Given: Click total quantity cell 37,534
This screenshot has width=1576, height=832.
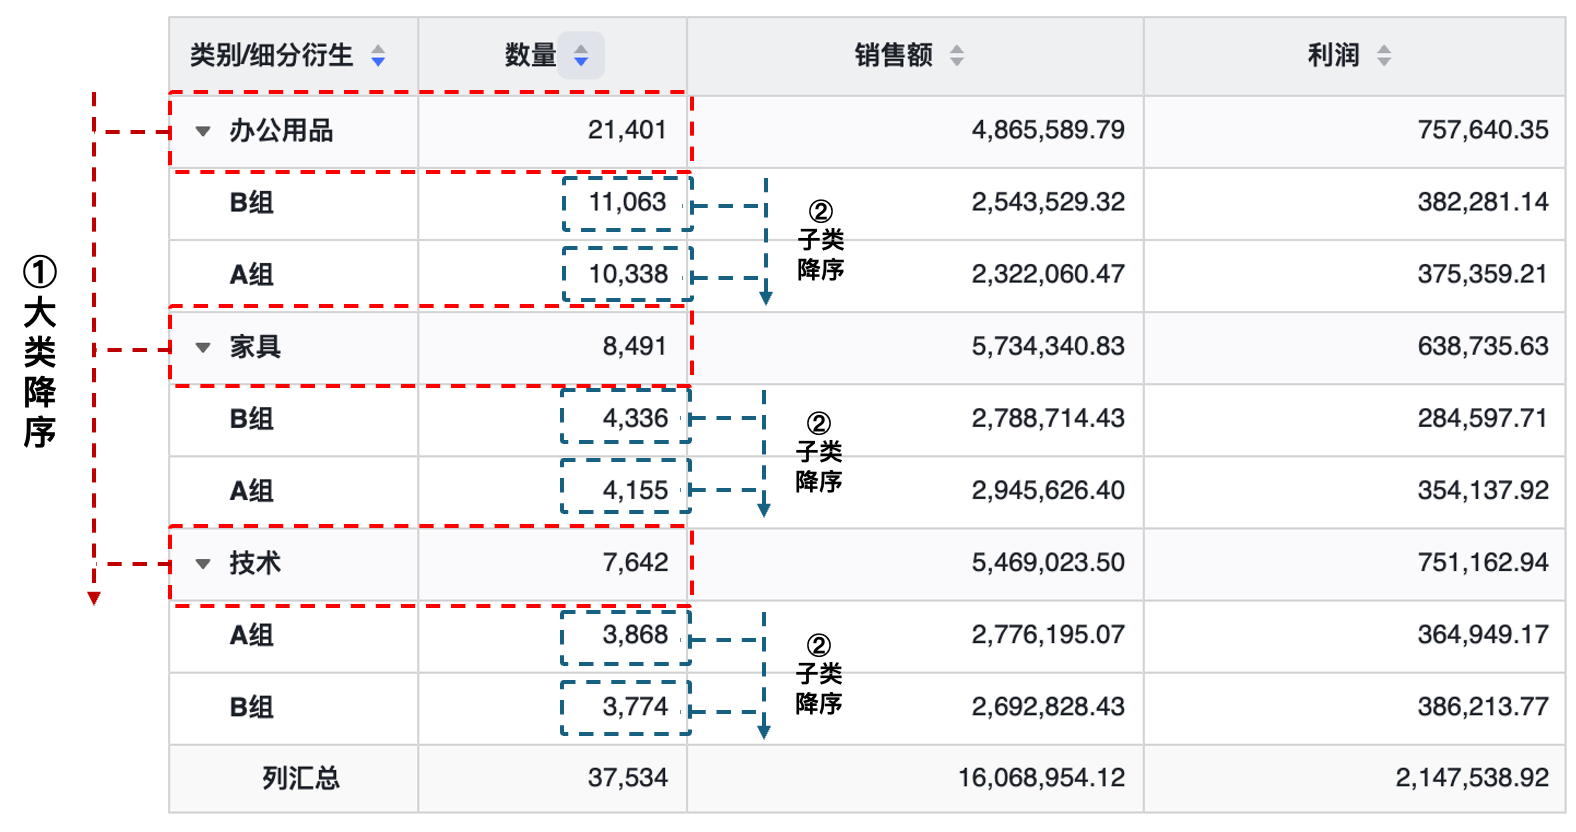Looking at the screenshot, I should tap(627, 778).
